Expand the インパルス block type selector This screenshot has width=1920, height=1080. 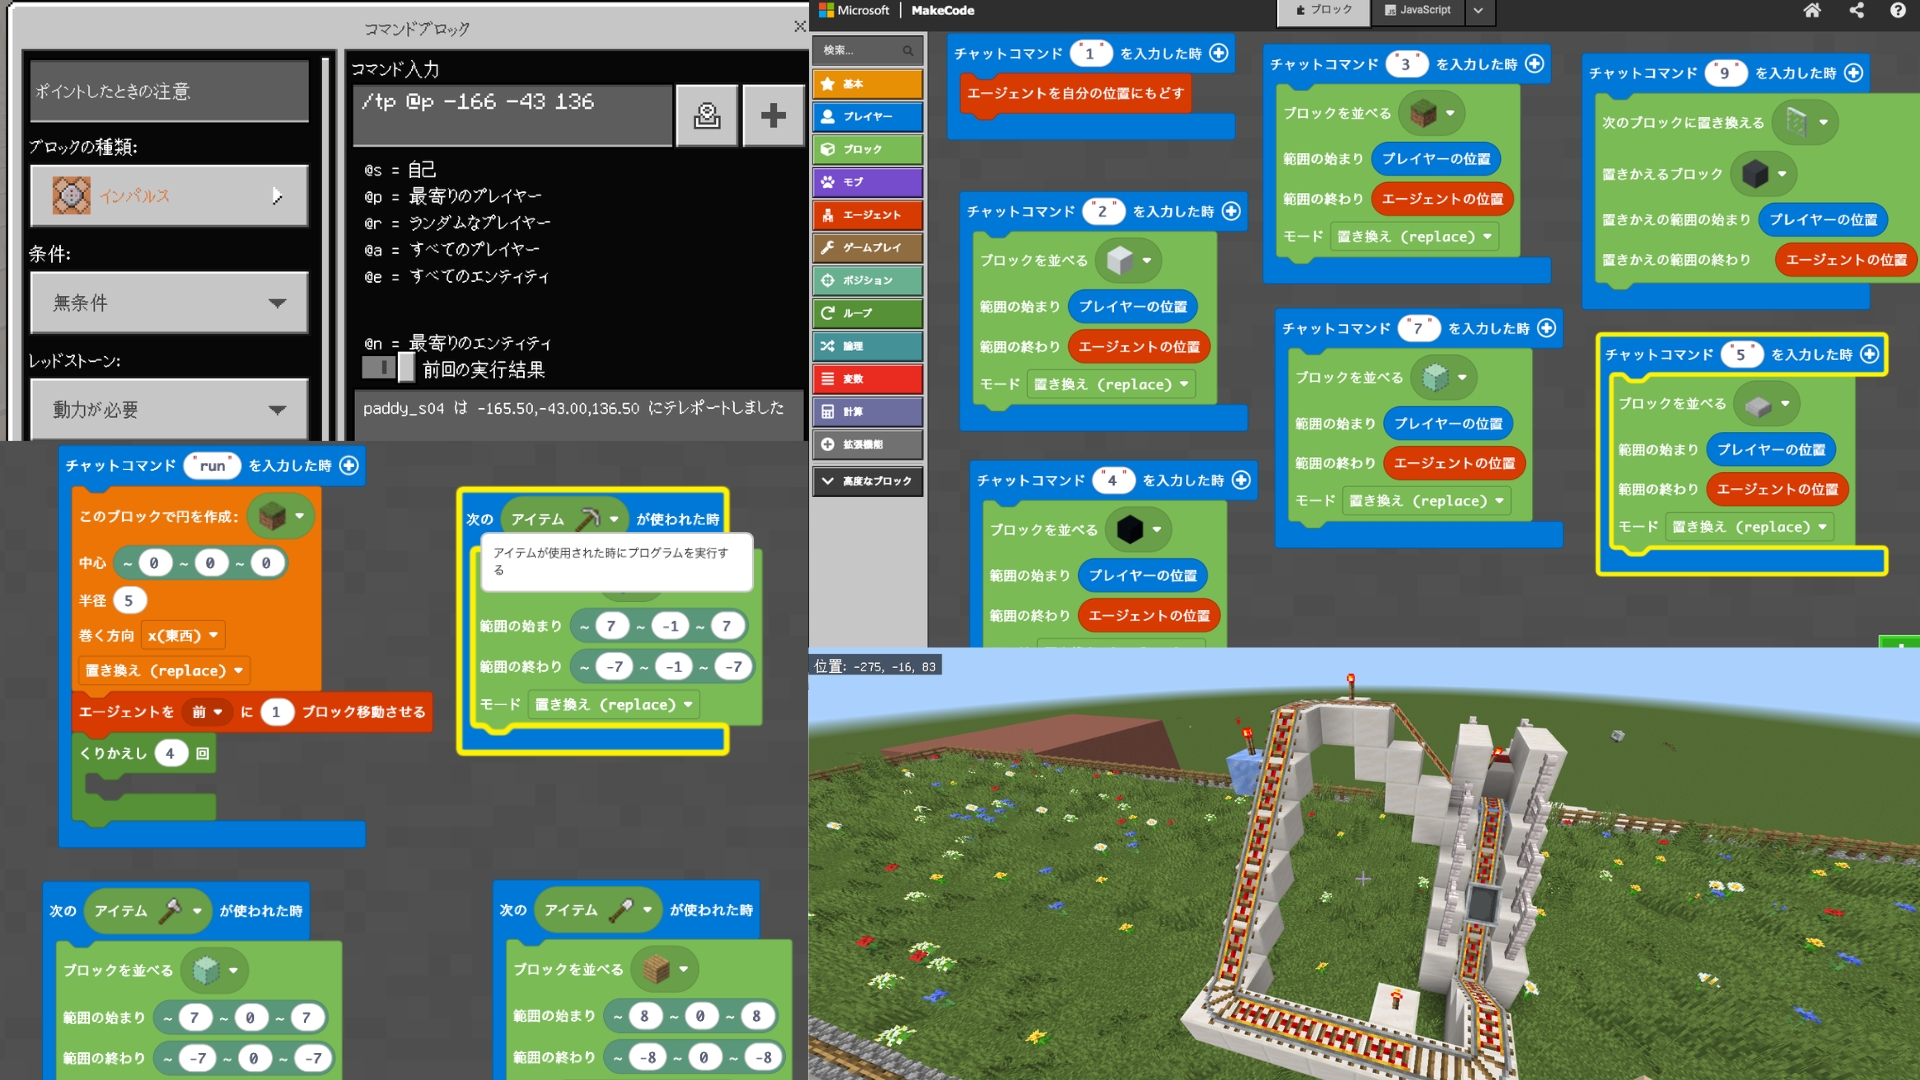click(x=169, y=196)
